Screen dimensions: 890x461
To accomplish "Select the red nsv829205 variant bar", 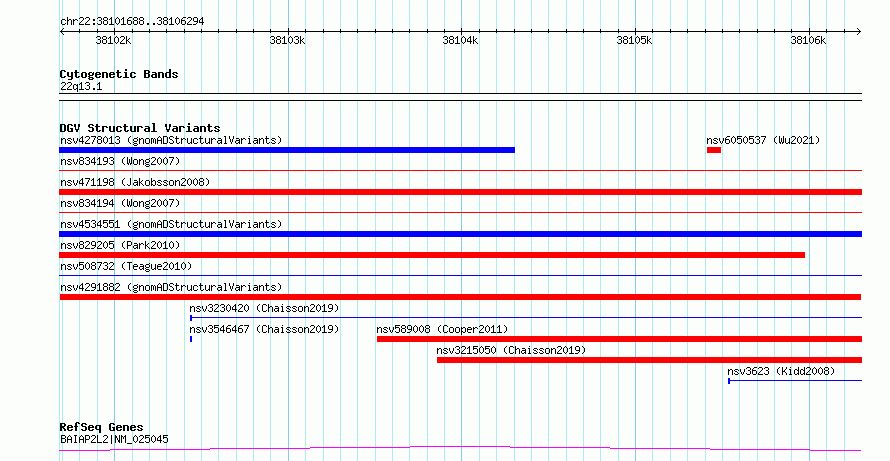I will coord(432,255).
